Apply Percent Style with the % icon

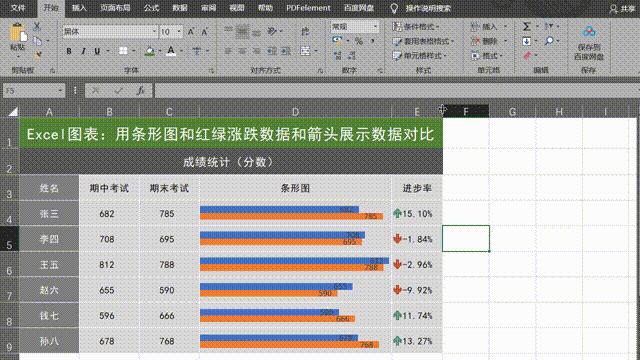point(359,41)
